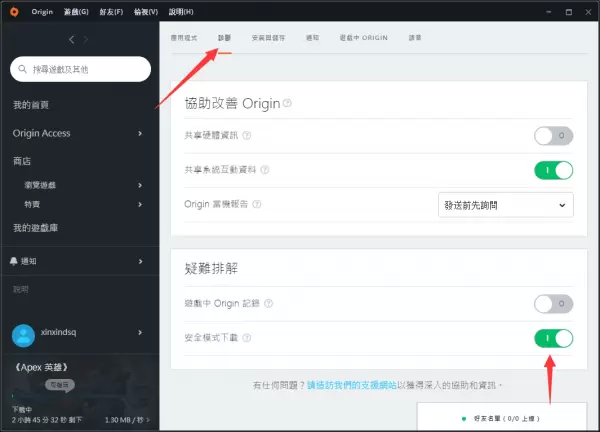This screenshot has height=432, width=600.
Task: Switch to the 應用程式 settings tab
Action: click(184, 37)
